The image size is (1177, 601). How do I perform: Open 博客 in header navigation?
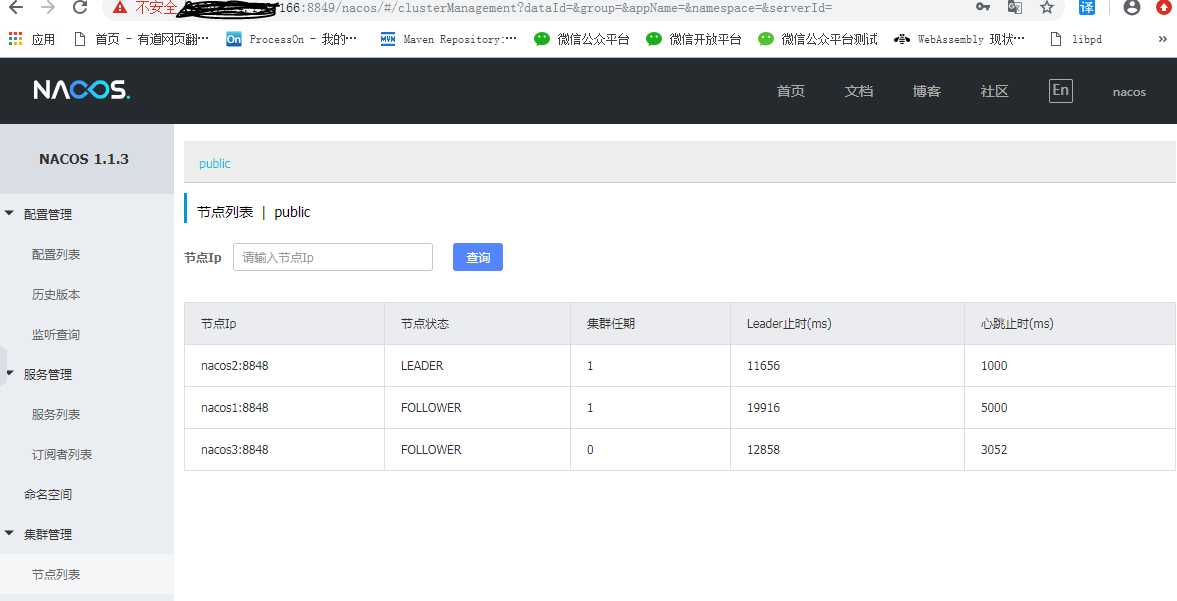tap(926, 91)
